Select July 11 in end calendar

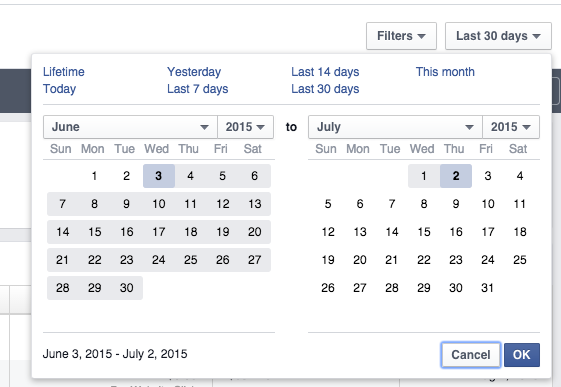coord(520,204)
